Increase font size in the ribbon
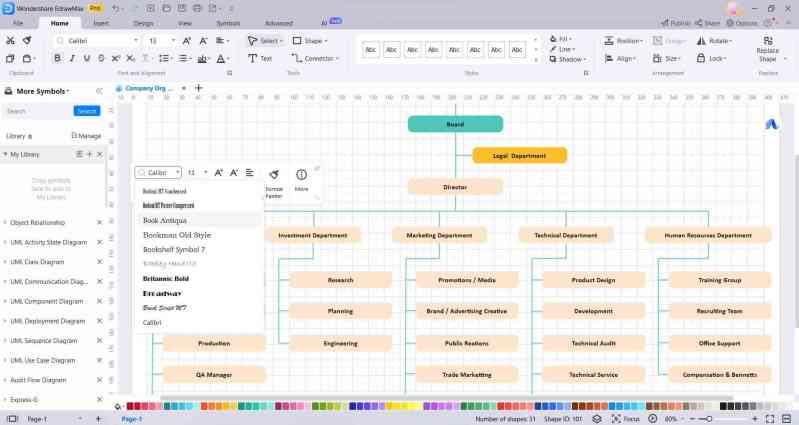The image size is (799, 425). click(187, 41)
